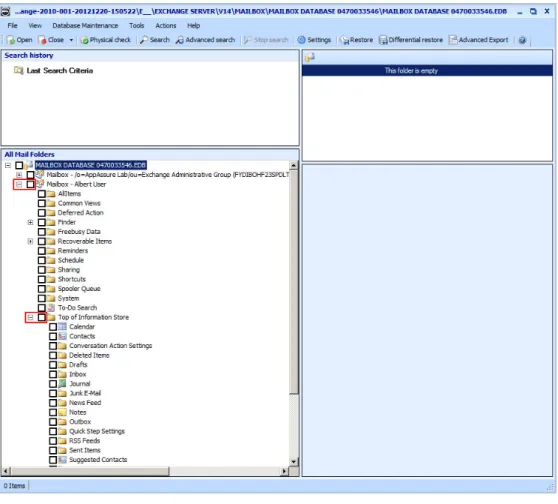Click the Open toolbar icon
Screen dimensions: 558x504
[11, 40]
